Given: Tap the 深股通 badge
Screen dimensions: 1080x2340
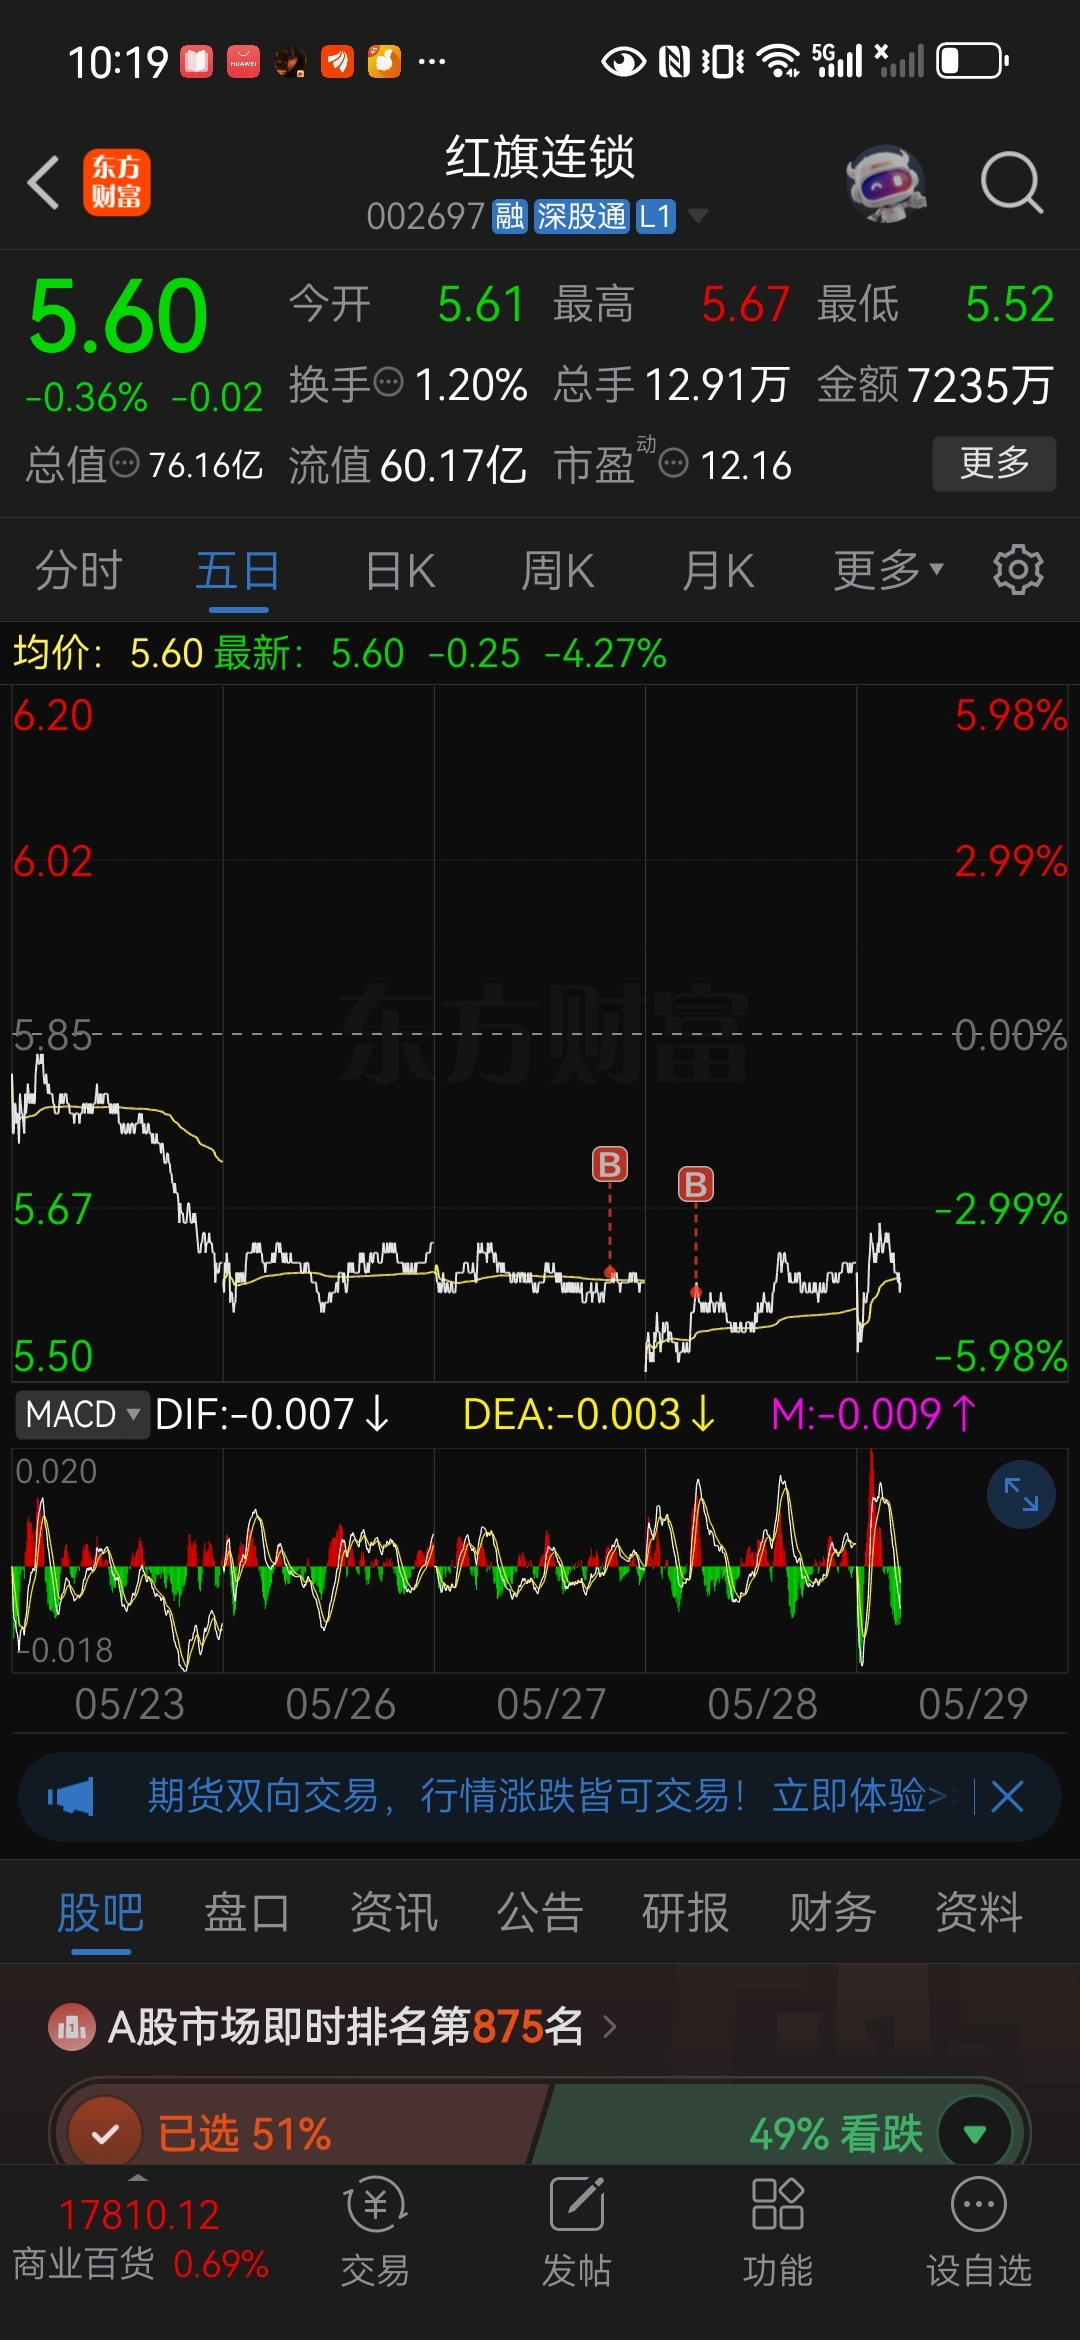Looking at the screenshot, I should pyautogui.click(x=581, y=216).
